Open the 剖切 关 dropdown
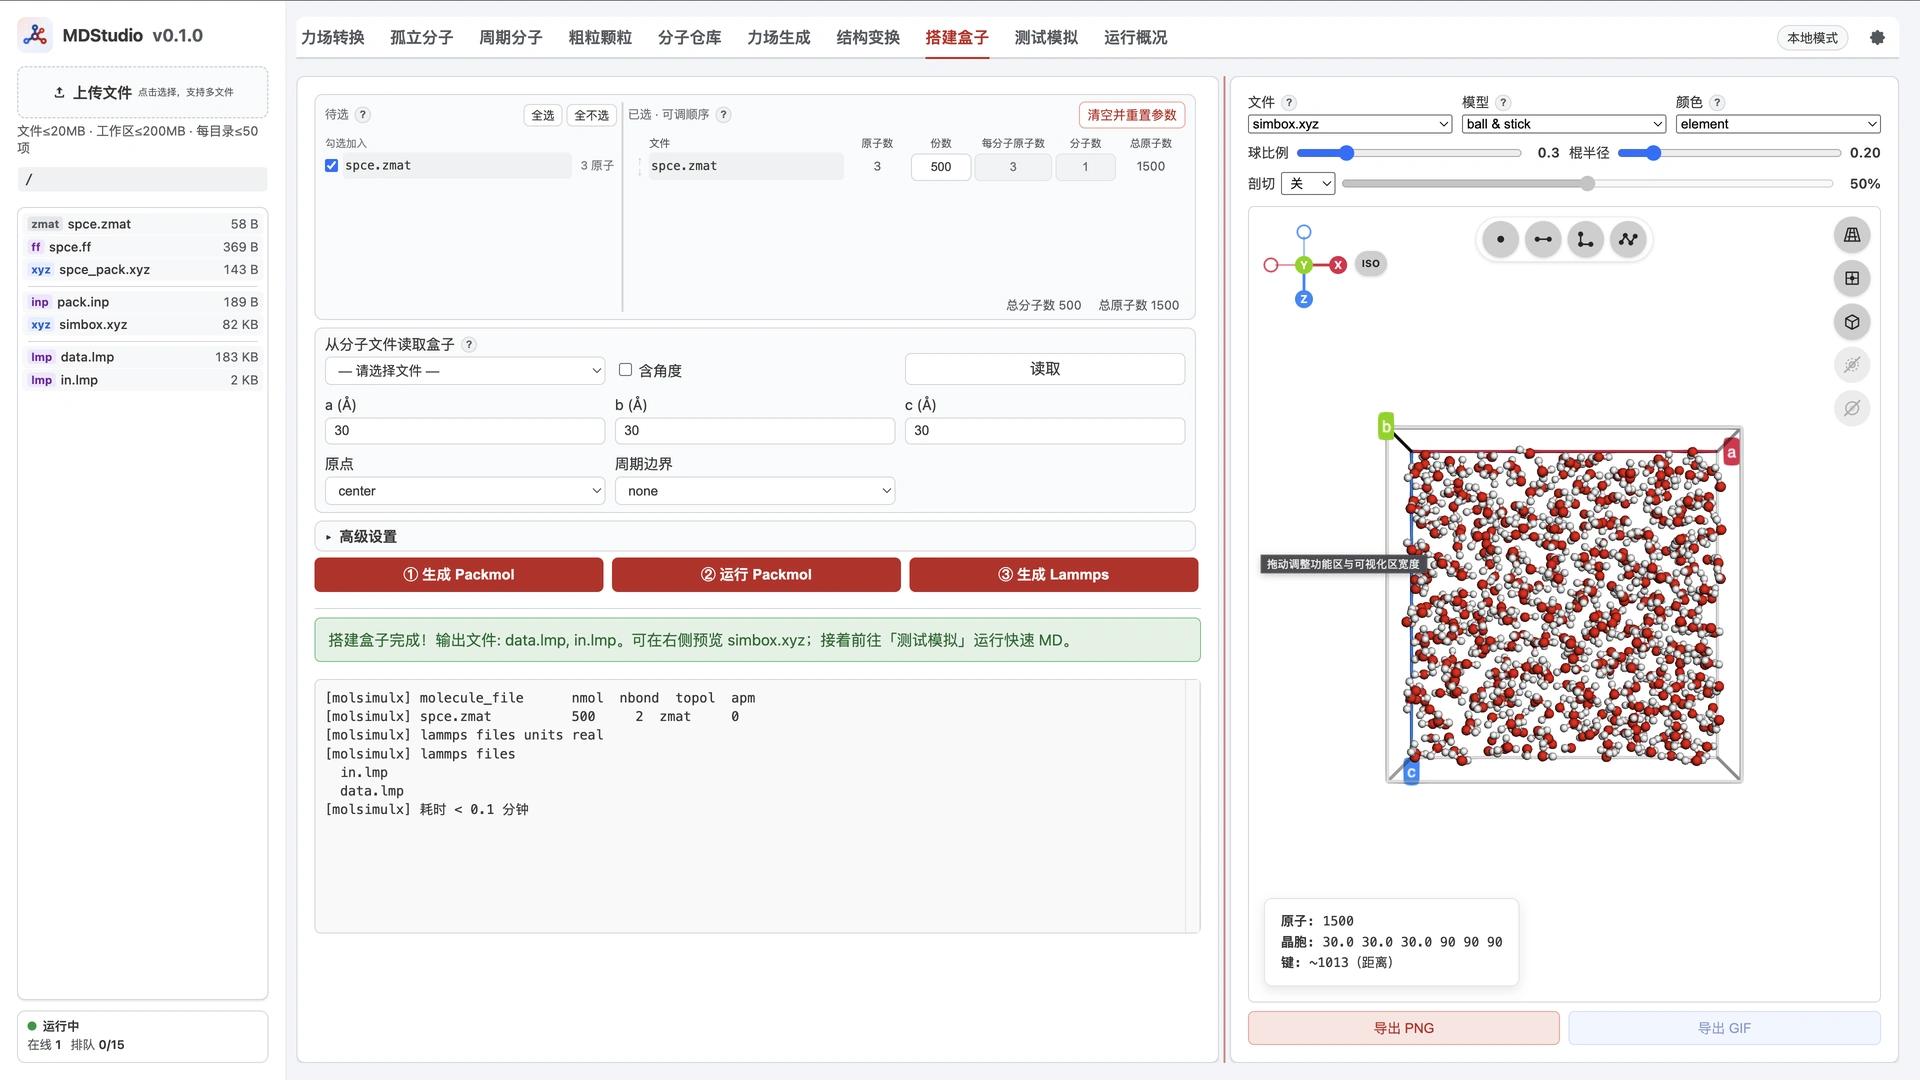Screen dimensions: 1920x1080 coord(1308,184)
